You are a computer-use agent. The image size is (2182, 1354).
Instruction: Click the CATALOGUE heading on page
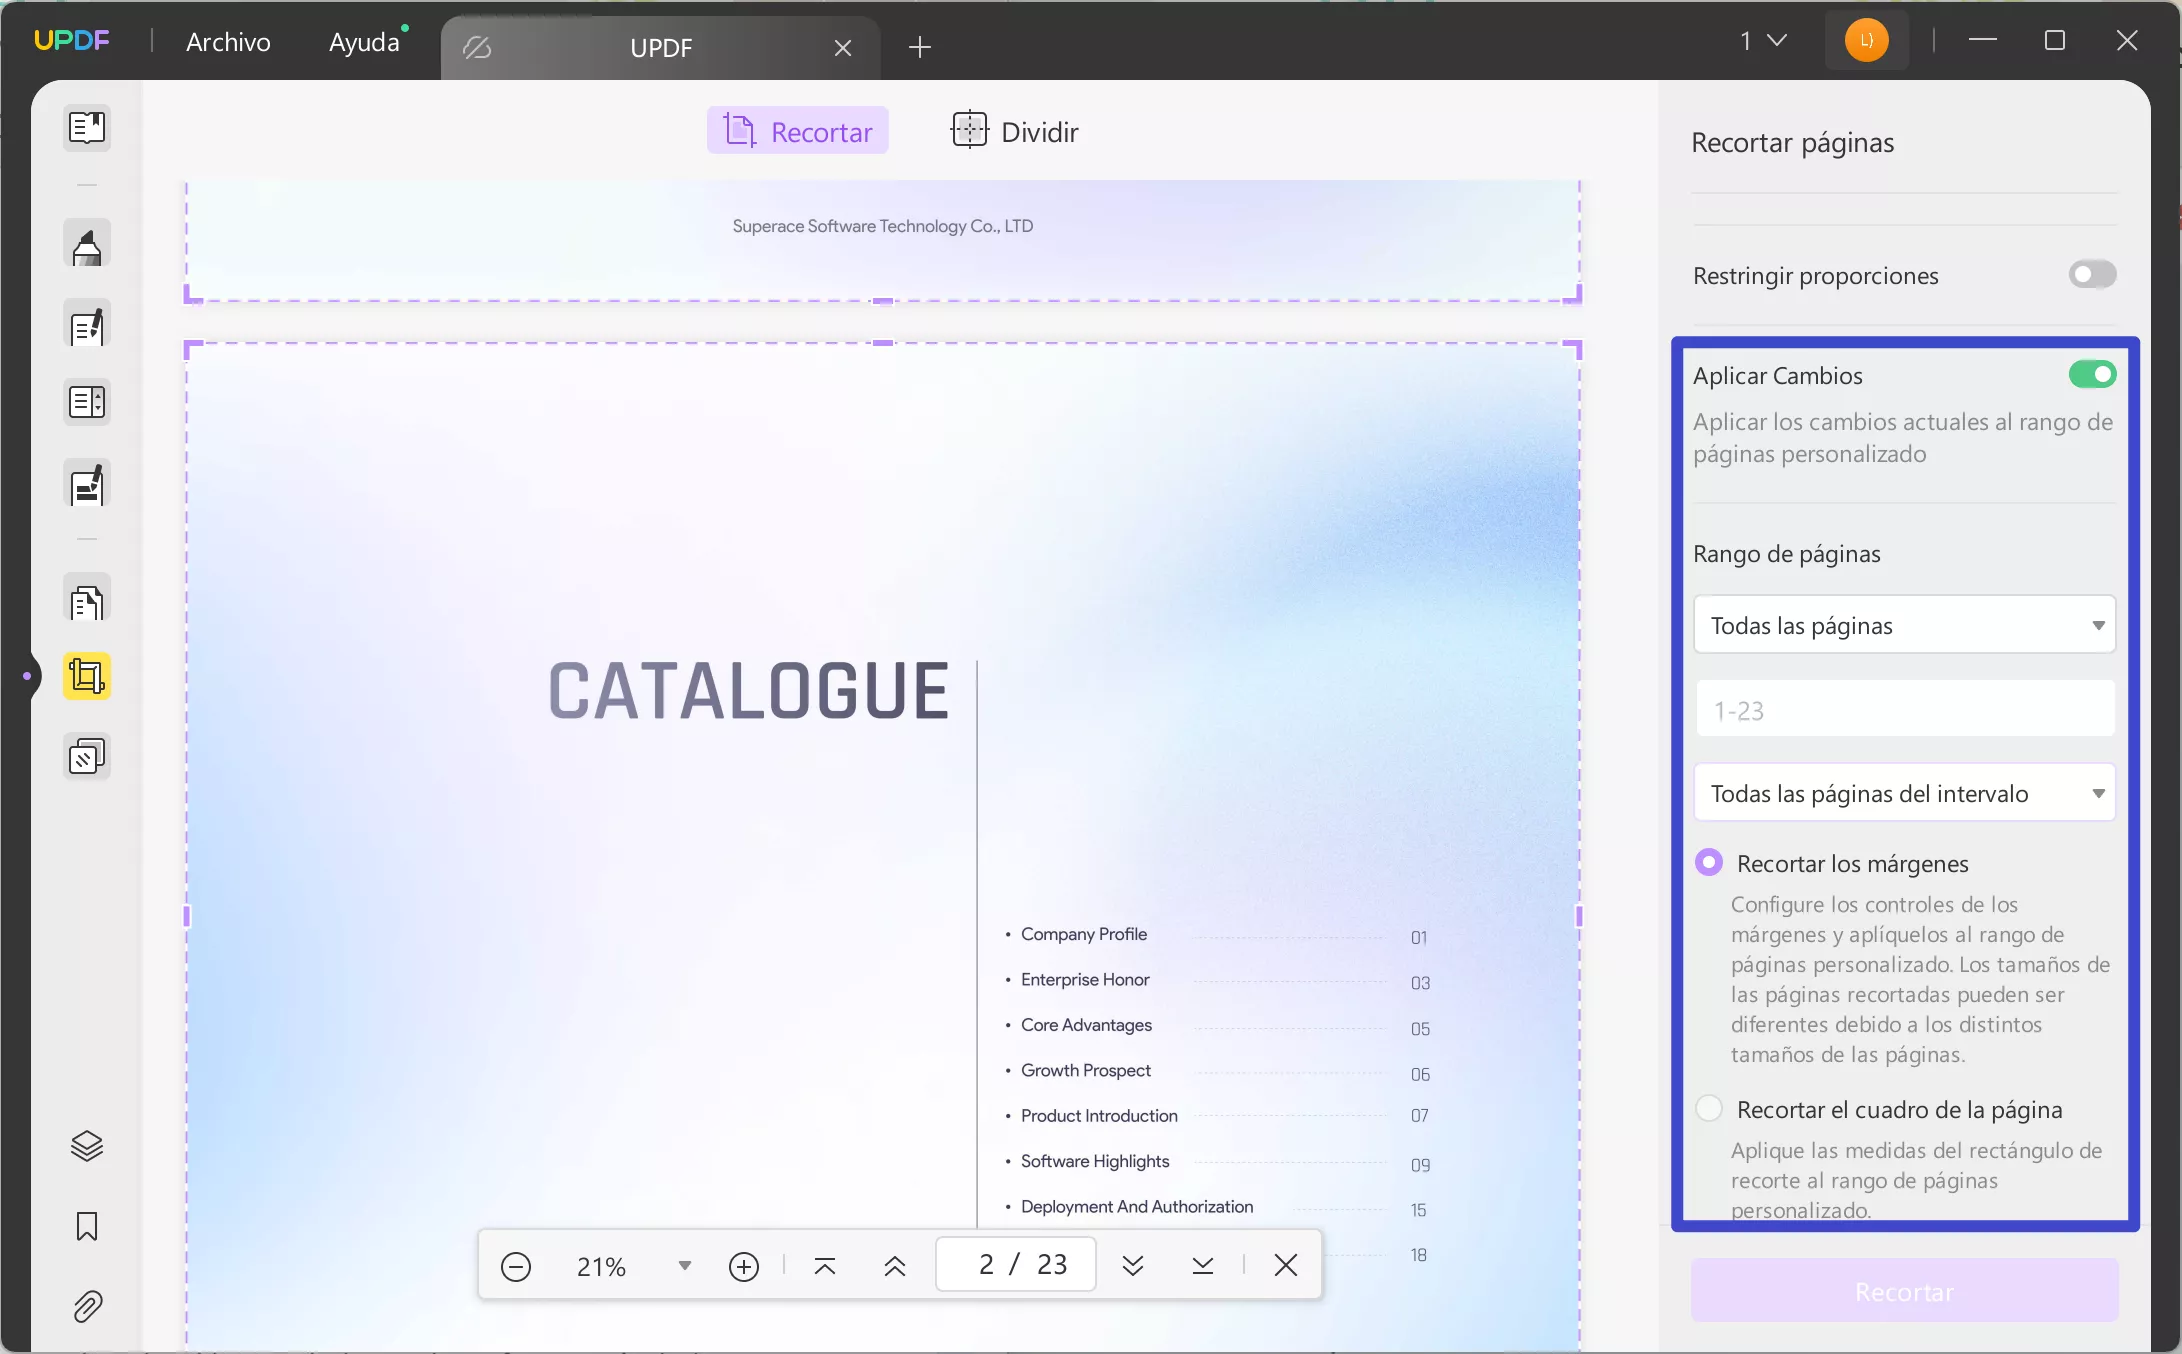click(749, 690)
